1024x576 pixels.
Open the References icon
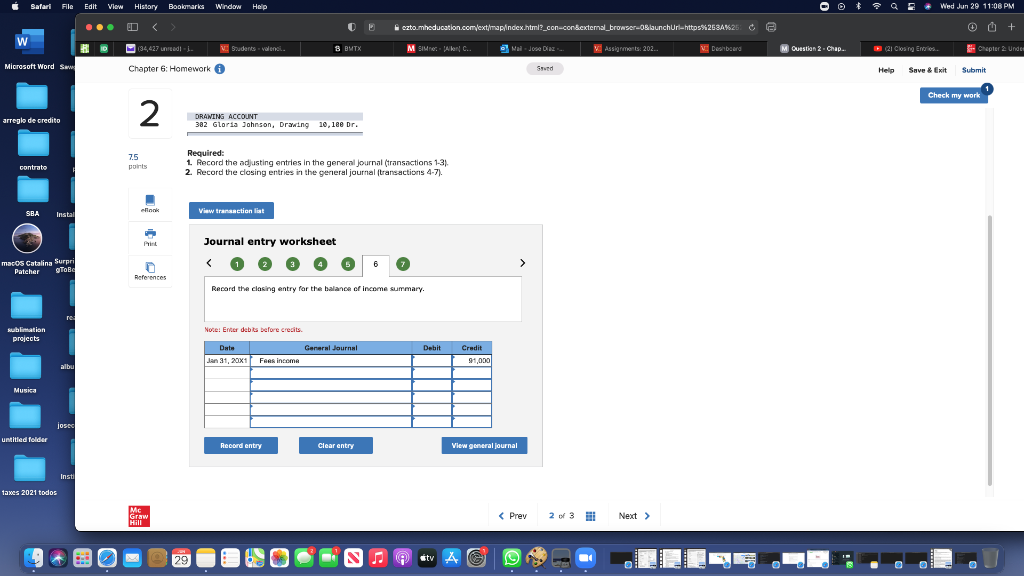(150, 271)
